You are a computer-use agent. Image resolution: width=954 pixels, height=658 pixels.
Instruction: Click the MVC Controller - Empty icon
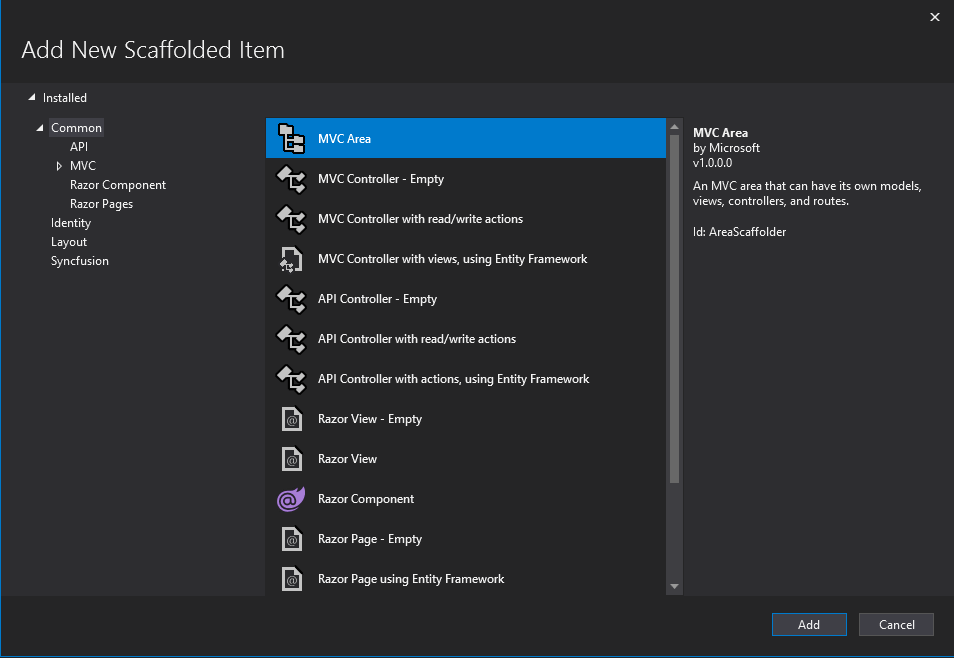point(290,179)
